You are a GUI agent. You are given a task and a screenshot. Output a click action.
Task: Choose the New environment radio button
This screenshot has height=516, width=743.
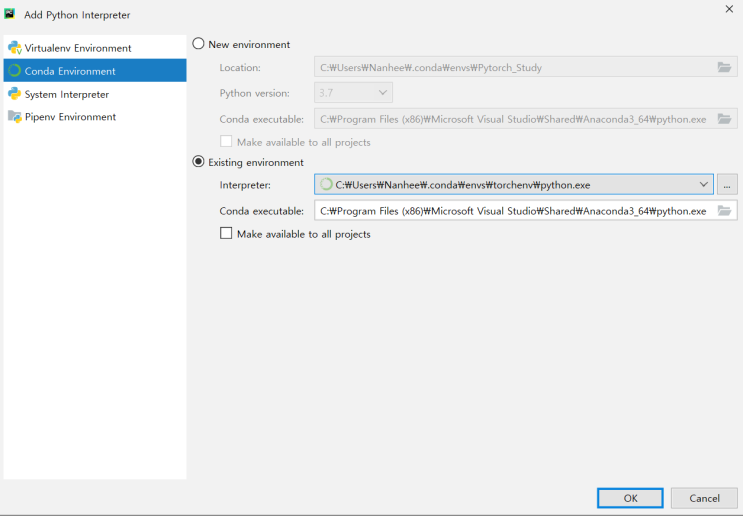(x=198, y=44)
